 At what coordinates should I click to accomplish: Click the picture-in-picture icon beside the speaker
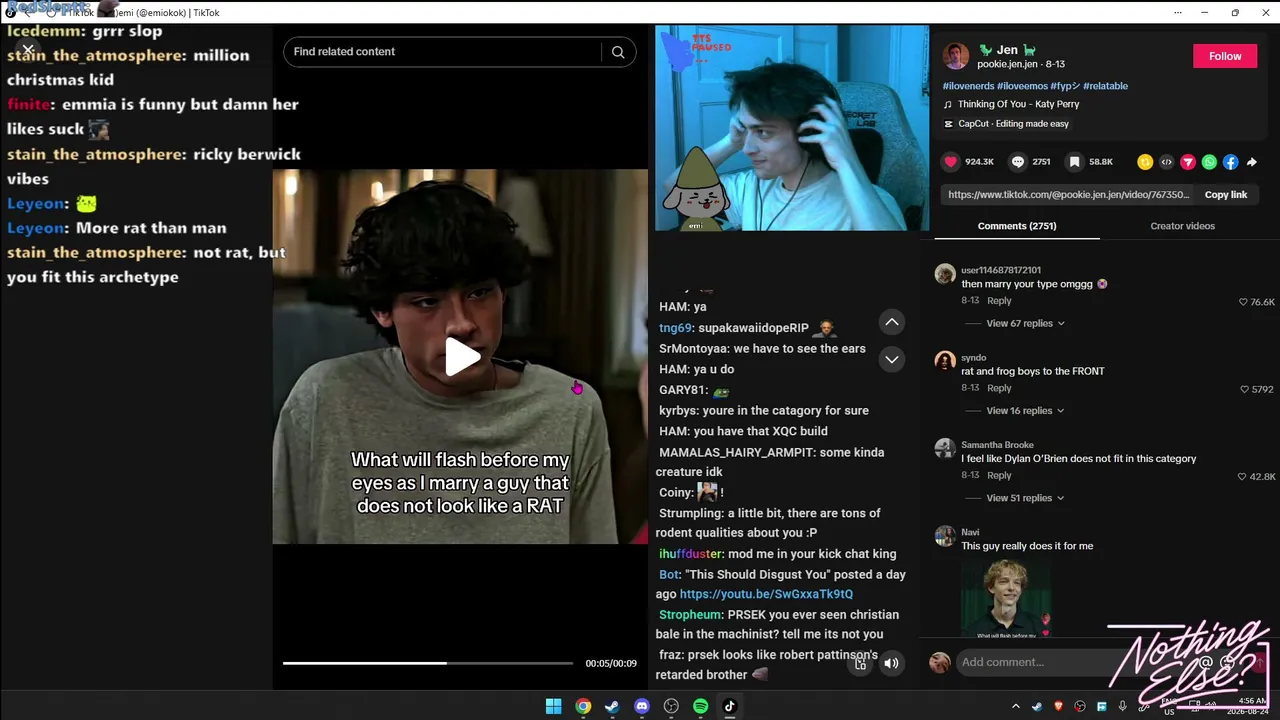pos(860,663)
